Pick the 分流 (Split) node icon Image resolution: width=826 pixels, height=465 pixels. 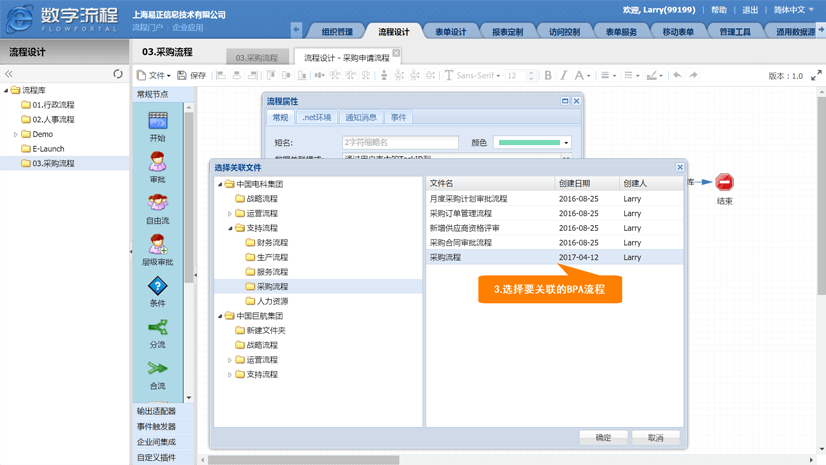(157, 328)
